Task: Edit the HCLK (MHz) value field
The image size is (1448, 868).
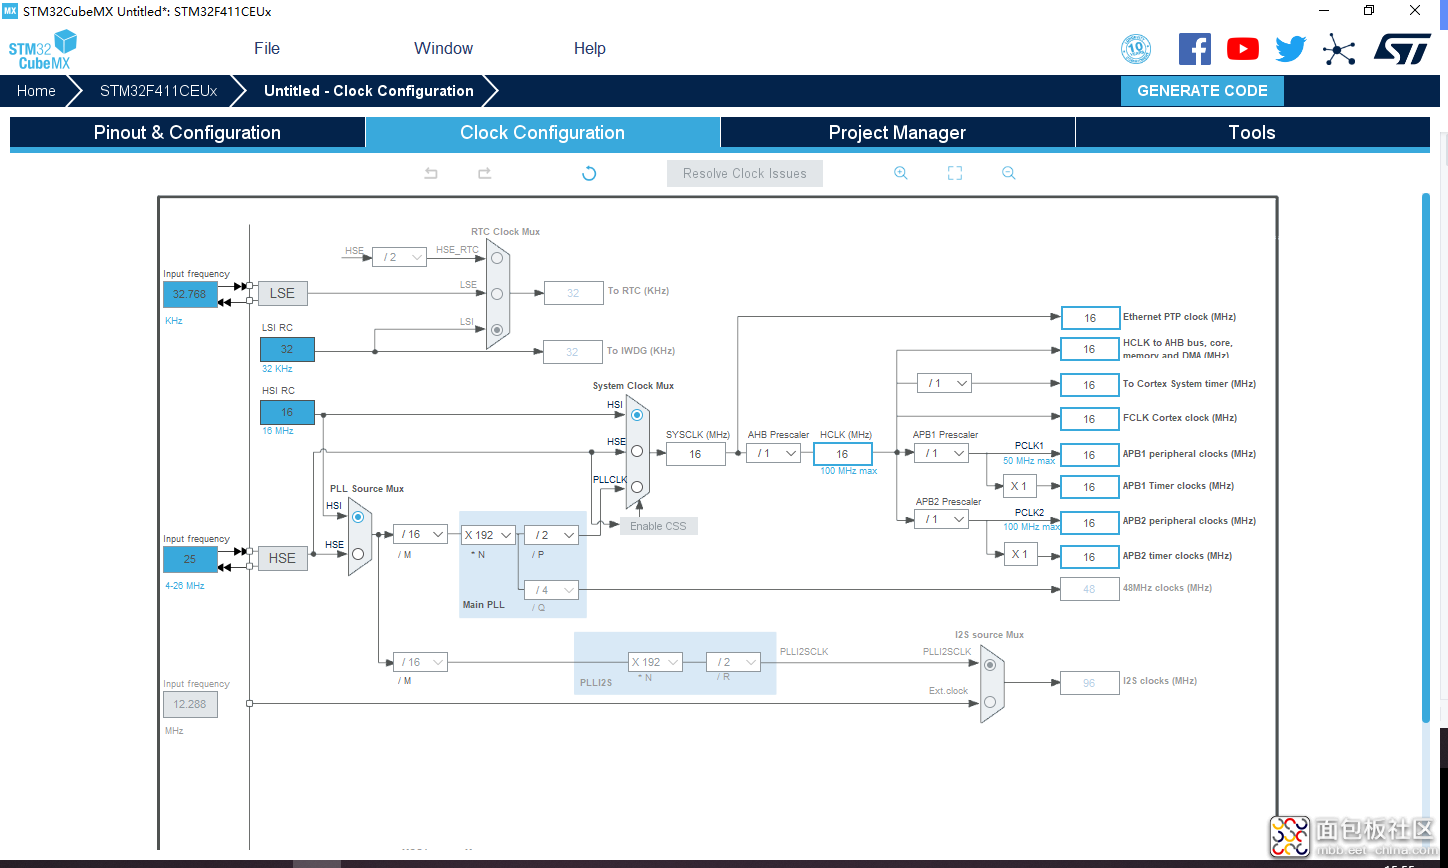Action: 843,454
